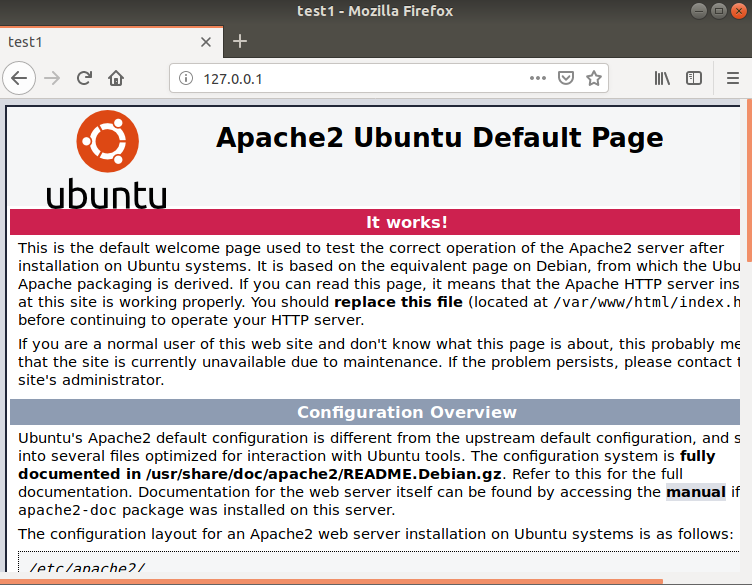The height and width of the screenshot is (585, 752).
Task: Reload the current page
Action: point(84,78)
